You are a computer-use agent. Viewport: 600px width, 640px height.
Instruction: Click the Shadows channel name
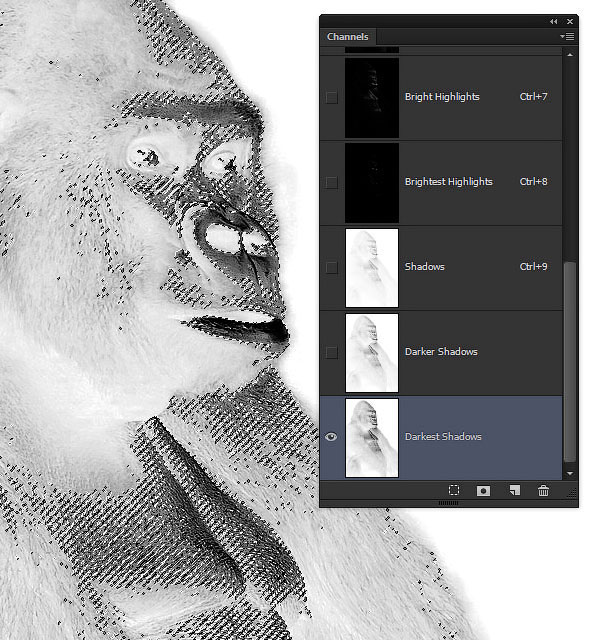[x=424, y=267]
